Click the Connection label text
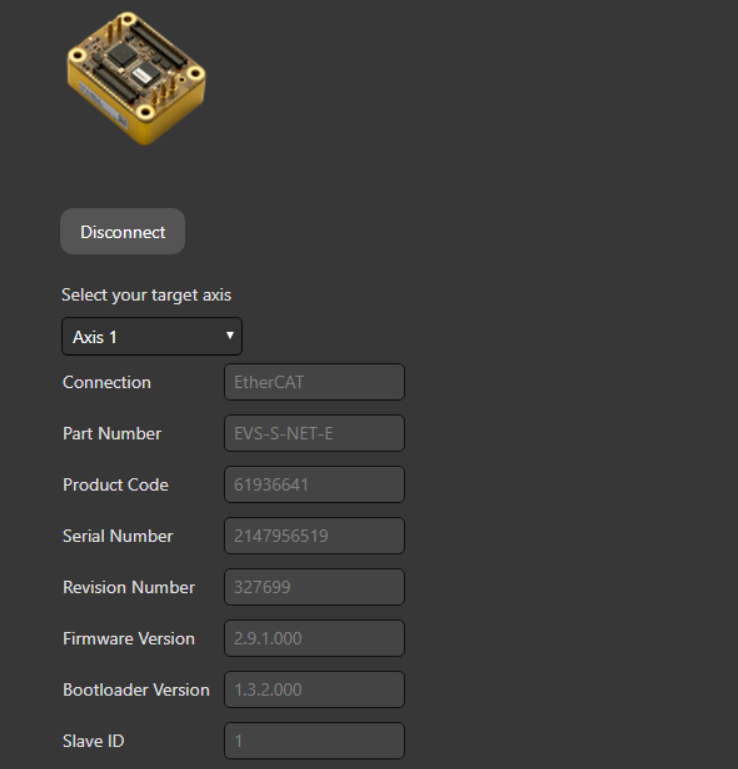 (107, 382)
